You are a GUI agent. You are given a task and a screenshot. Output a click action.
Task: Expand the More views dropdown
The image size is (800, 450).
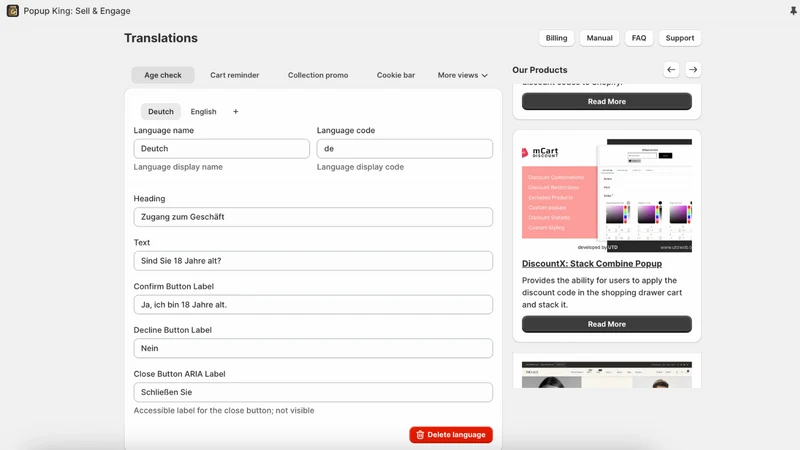click(462, 75)
